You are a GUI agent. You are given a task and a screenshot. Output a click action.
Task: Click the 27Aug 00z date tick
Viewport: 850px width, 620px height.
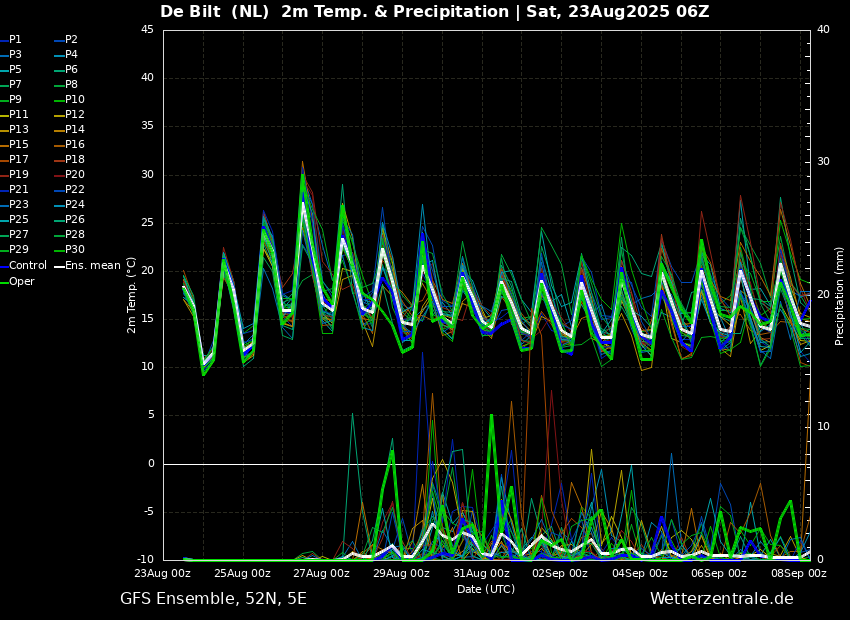pos(321,574)
